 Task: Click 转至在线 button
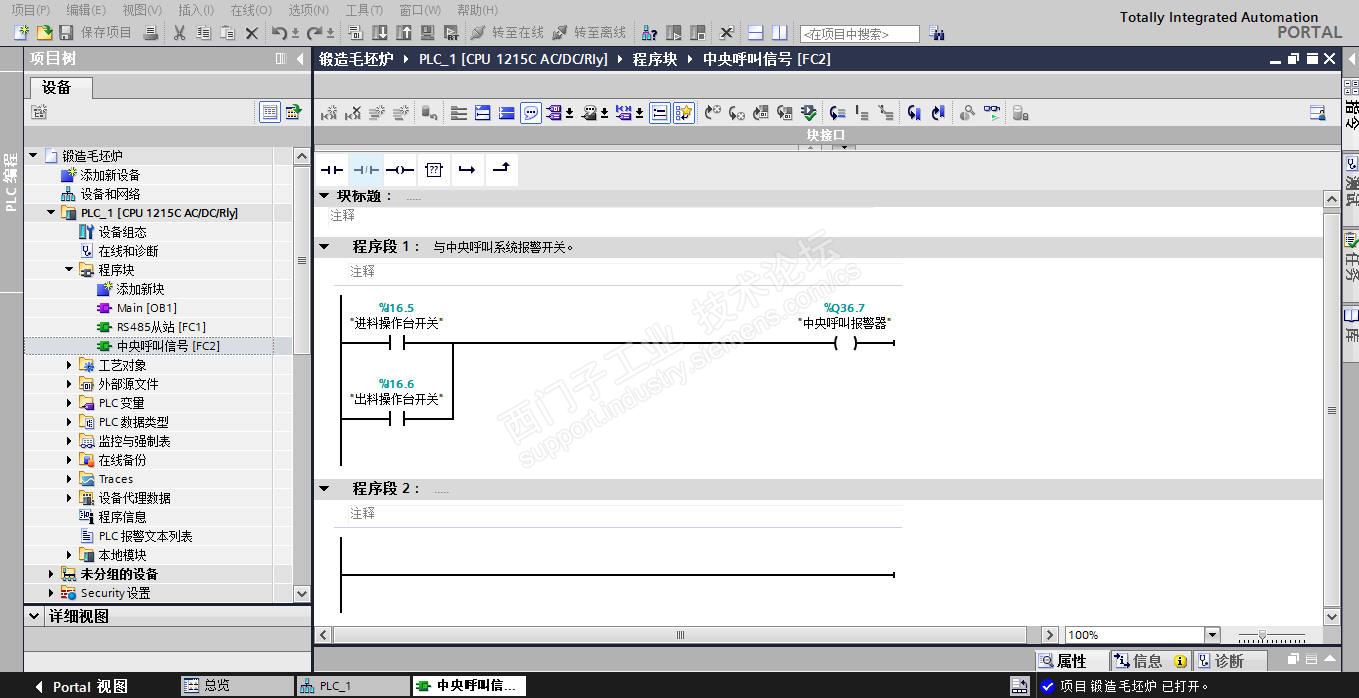pyautogui.click(x=507, y=33)
